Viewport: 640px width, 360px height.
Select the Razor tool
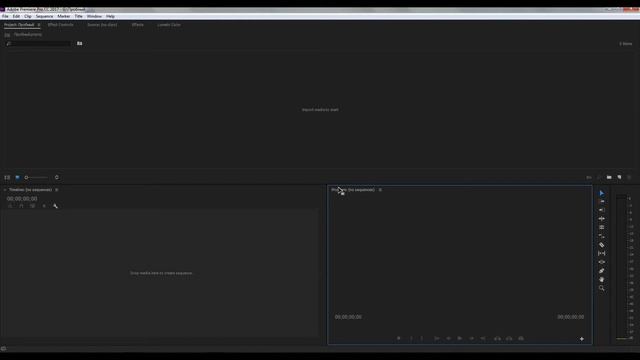coord(602,245)
